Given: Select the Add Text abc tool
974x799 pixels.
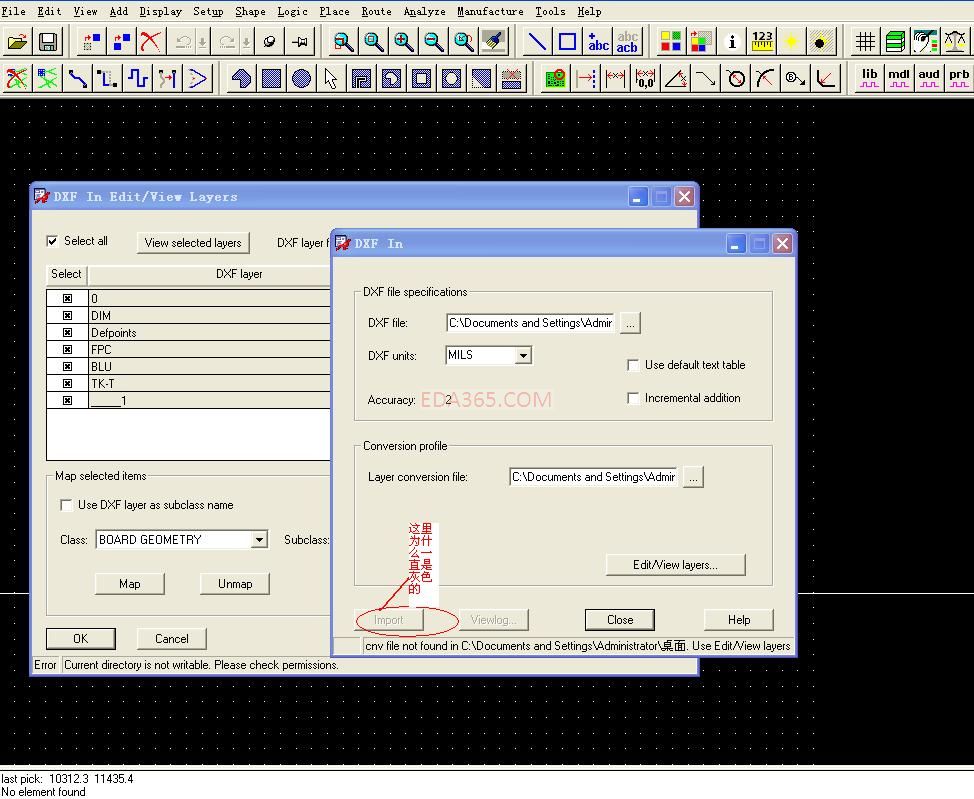Looking at the screenshot, I should click(598, 42).
